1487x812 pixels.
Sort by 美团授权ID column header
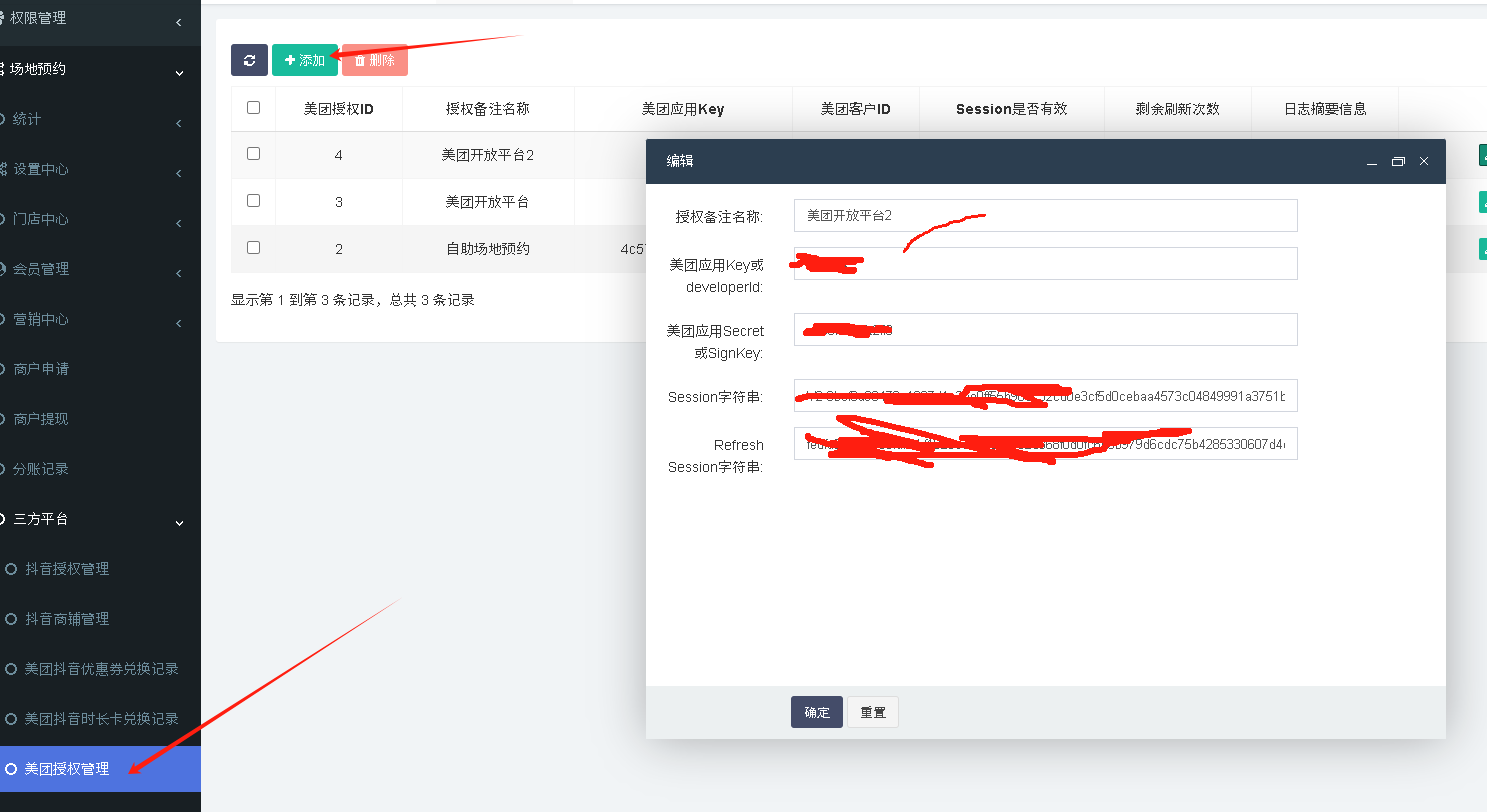(339, 109)
